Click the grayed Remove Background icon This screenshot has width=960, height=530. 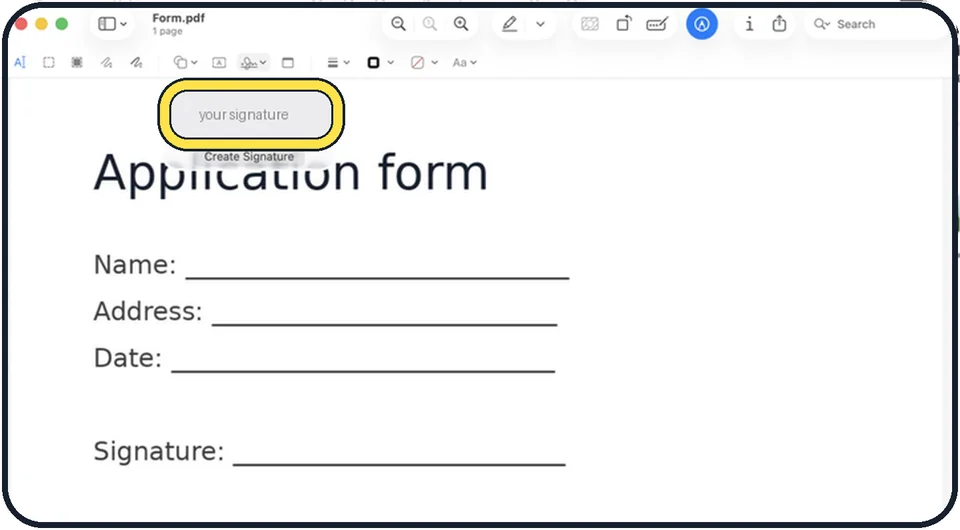click(x=590, y=24)
